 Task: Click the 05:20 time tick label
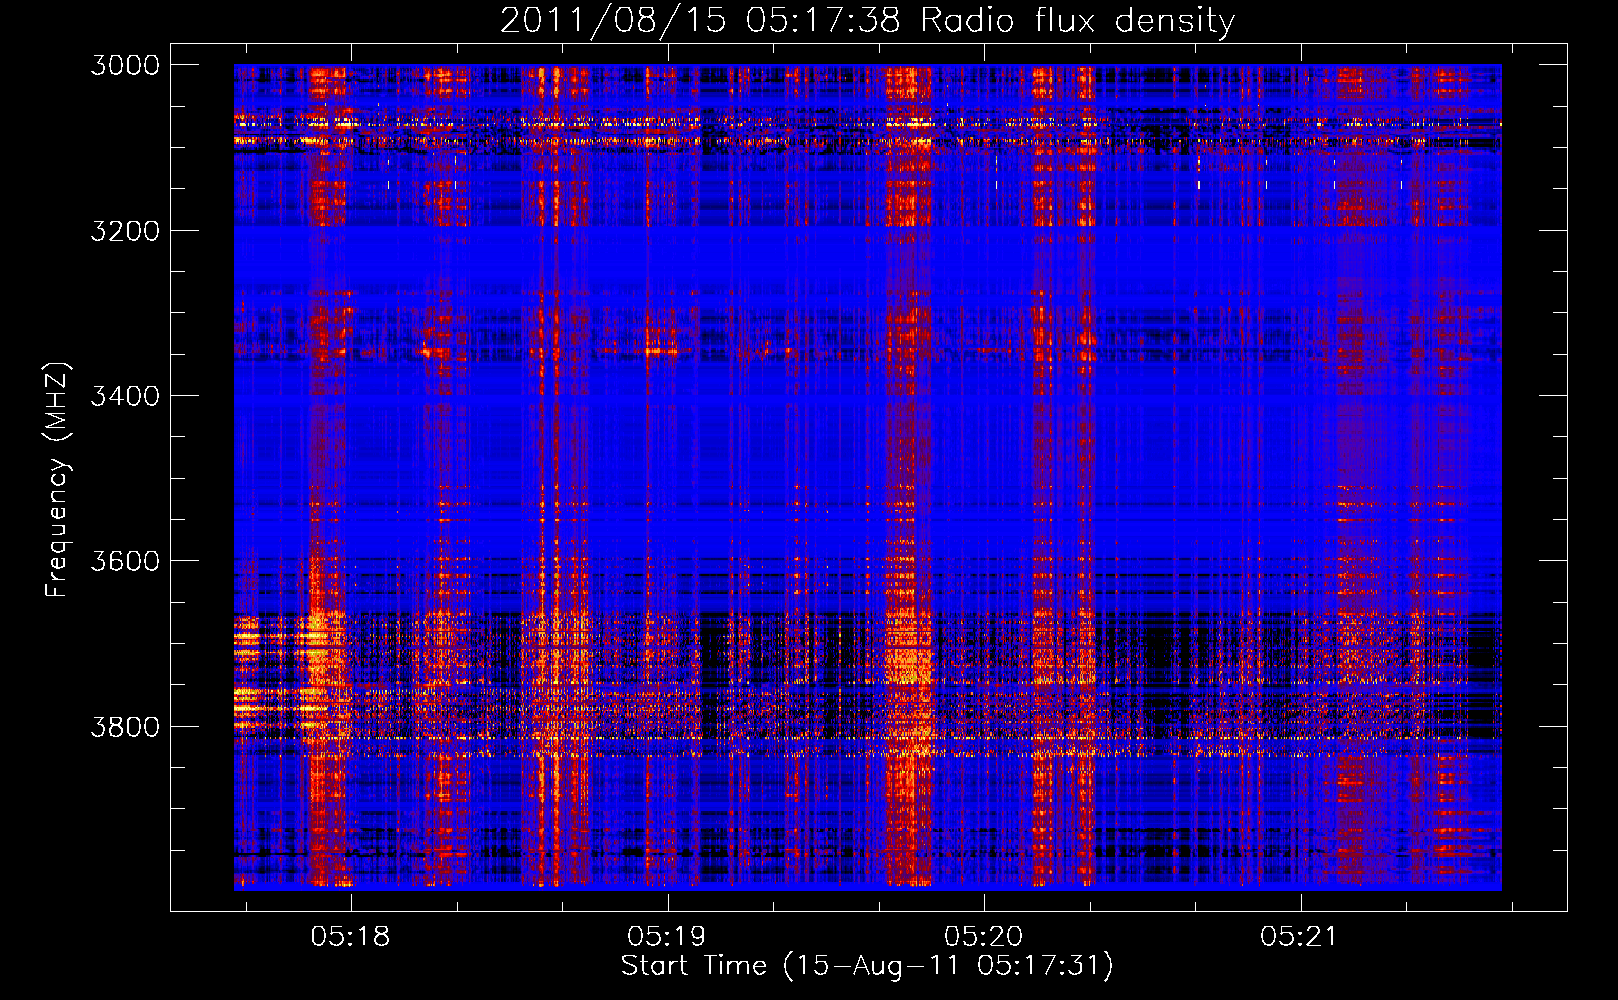pyautogui.click(x=983, y=936)
